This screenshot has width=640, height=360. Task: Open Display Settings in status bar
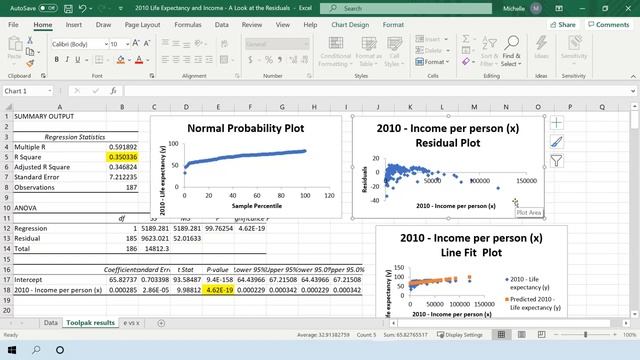pyautogui.click(x=460, y=335)
